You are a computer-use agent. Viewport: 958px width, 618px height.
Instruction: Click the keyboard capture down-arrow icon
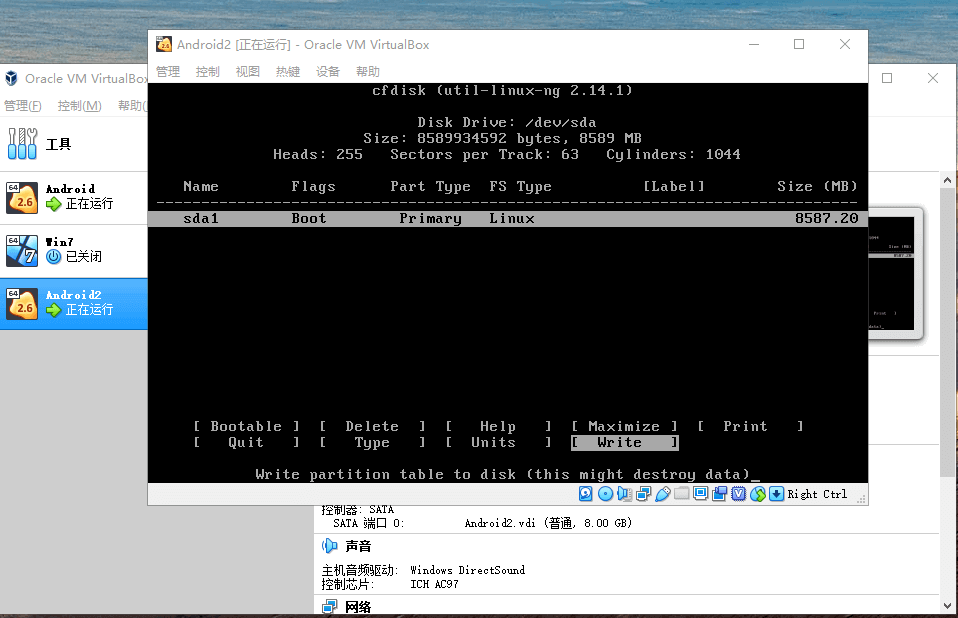coord(776,494)
